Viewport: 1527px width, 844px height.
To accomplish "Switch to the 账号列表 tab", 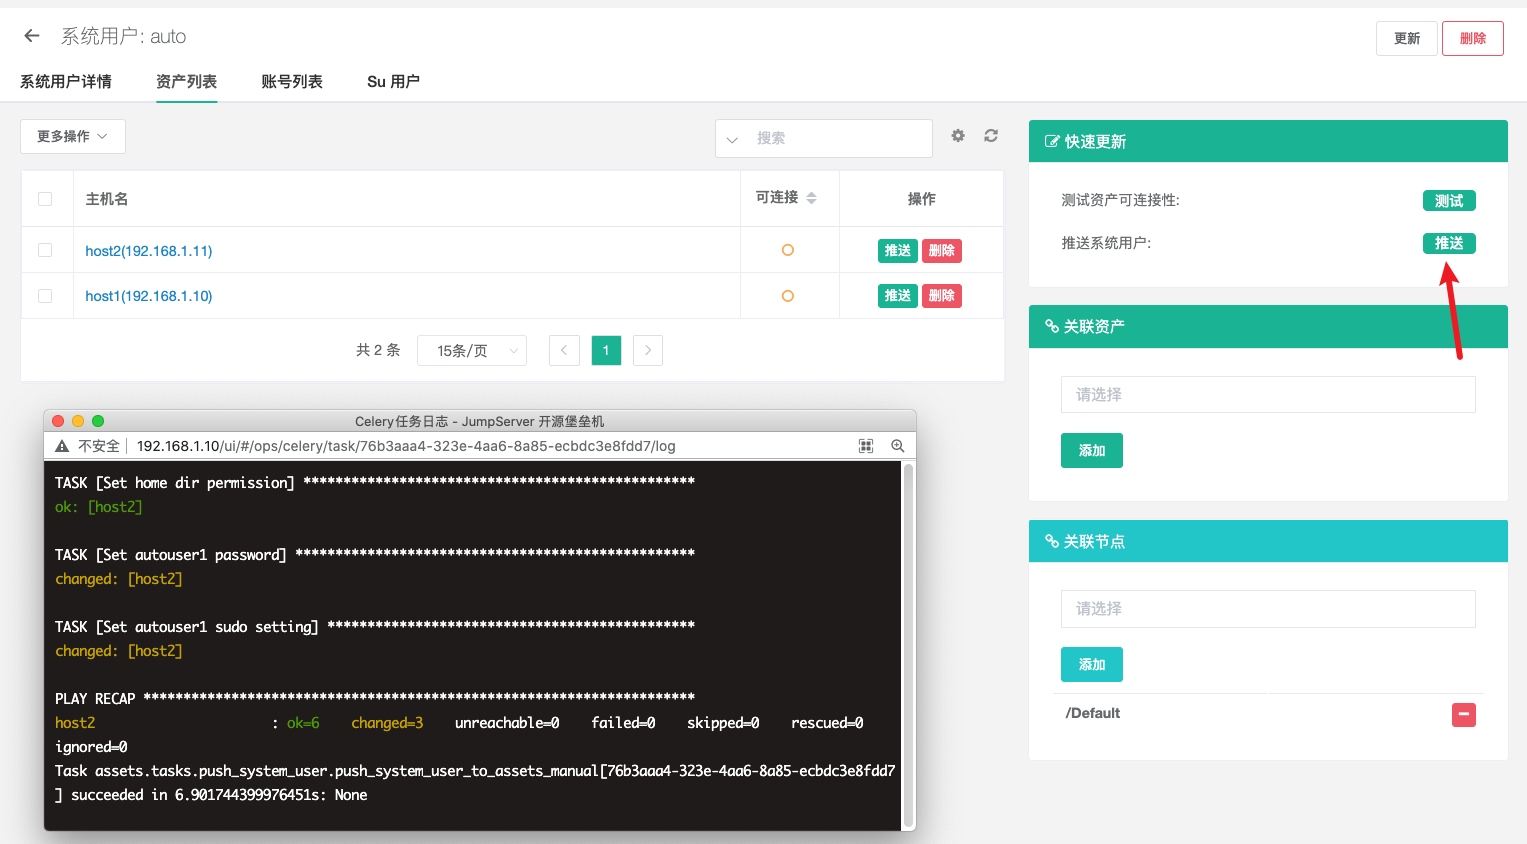I will 292,82.
